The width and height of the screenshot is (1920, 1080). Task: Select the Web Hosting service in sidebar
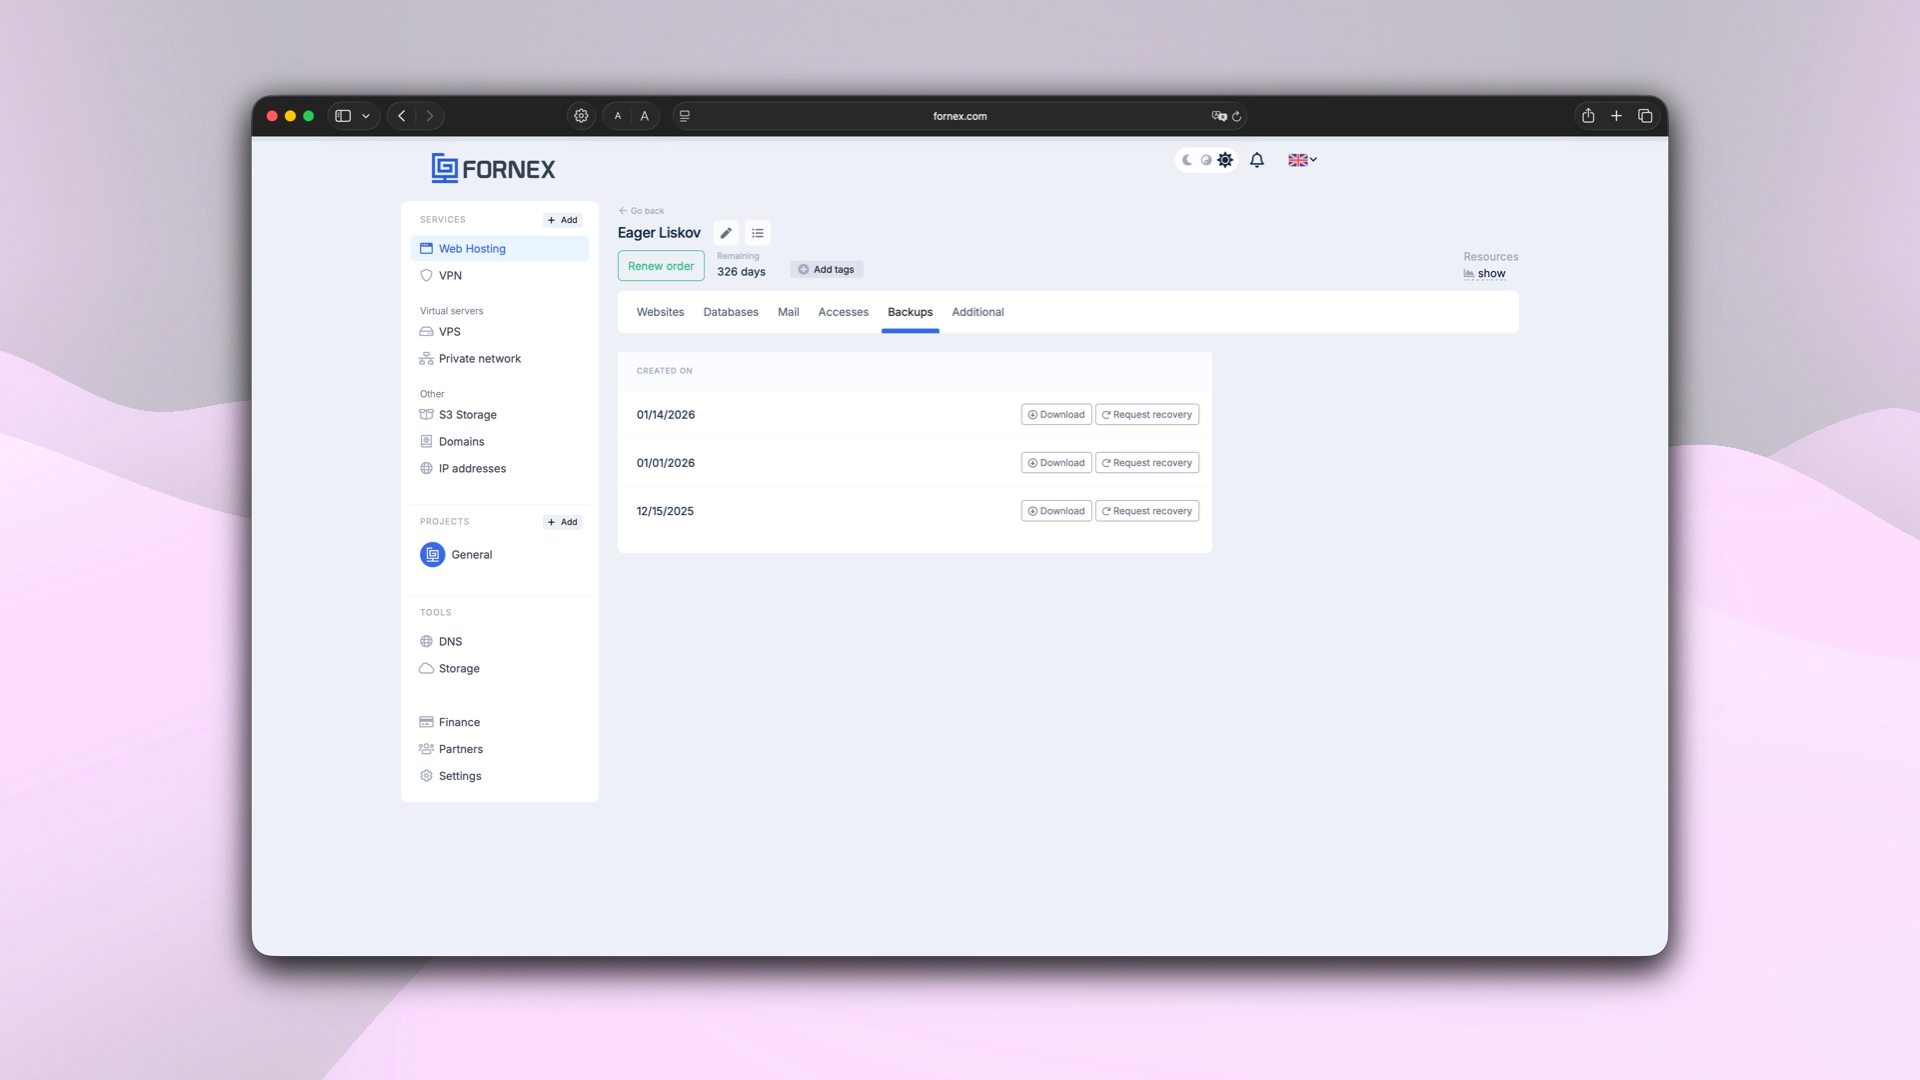(471, 248)
